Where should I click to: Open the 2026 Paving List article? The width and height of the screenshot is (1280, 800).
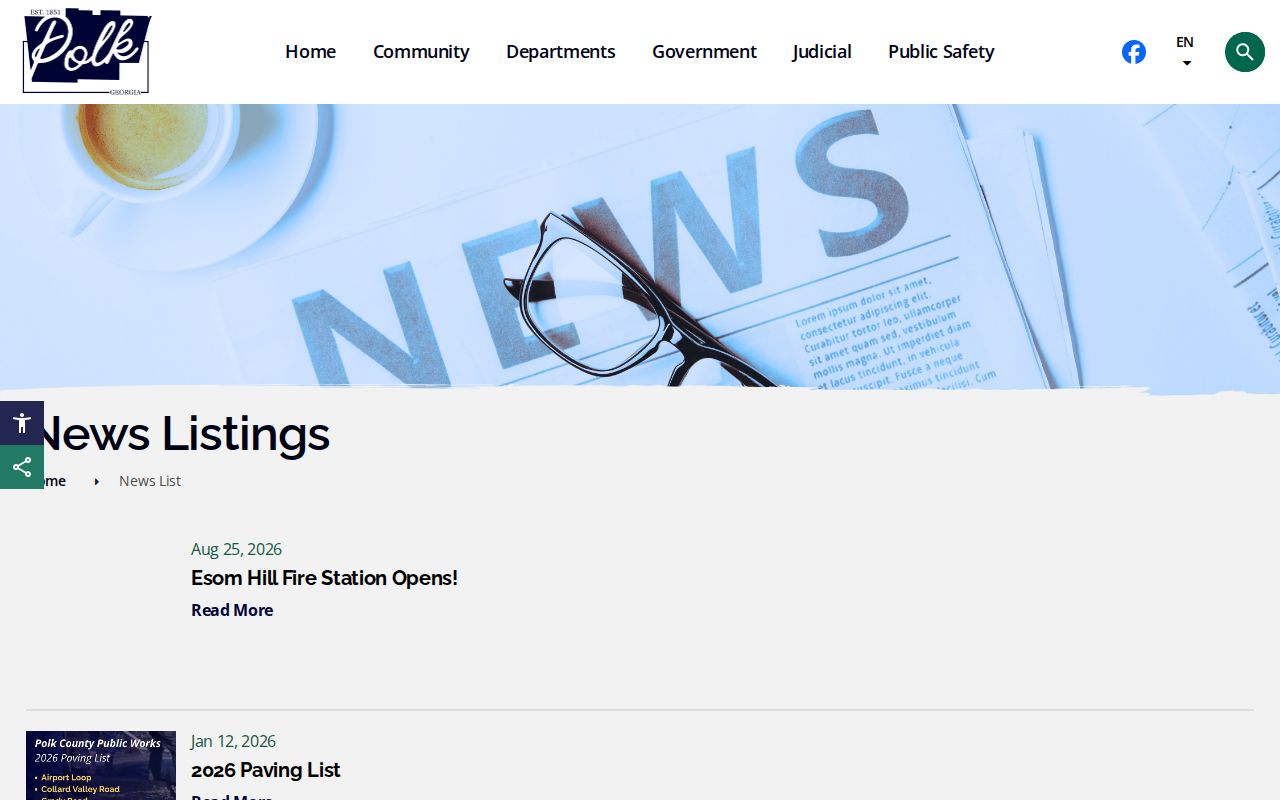click(x=266, y=770)
